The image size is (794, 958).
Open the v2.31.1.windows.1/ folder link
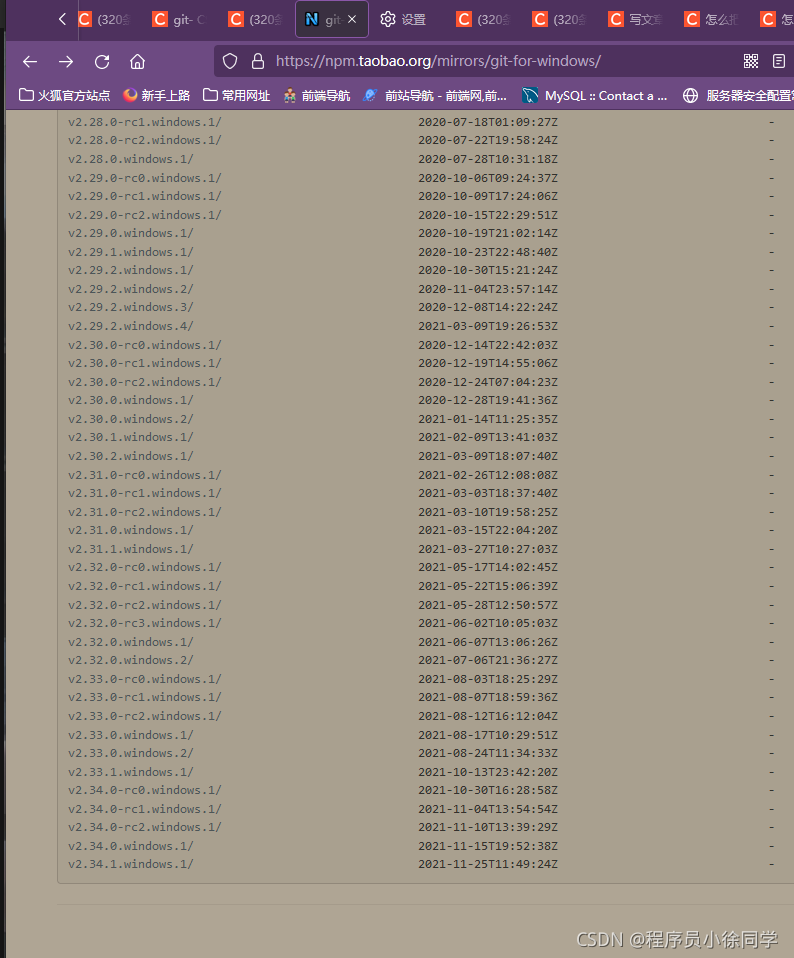click(131, 549)
